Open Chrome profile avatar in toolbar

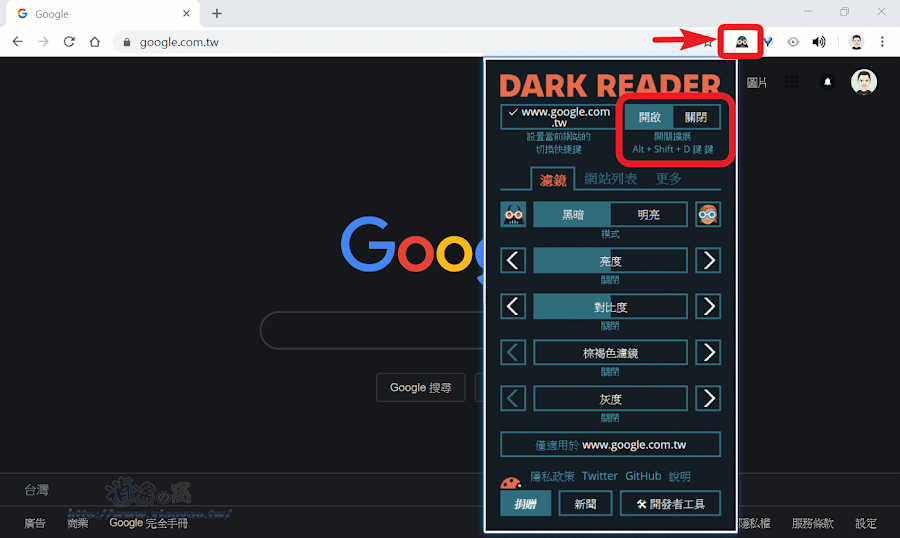click(x=856, y=42)
